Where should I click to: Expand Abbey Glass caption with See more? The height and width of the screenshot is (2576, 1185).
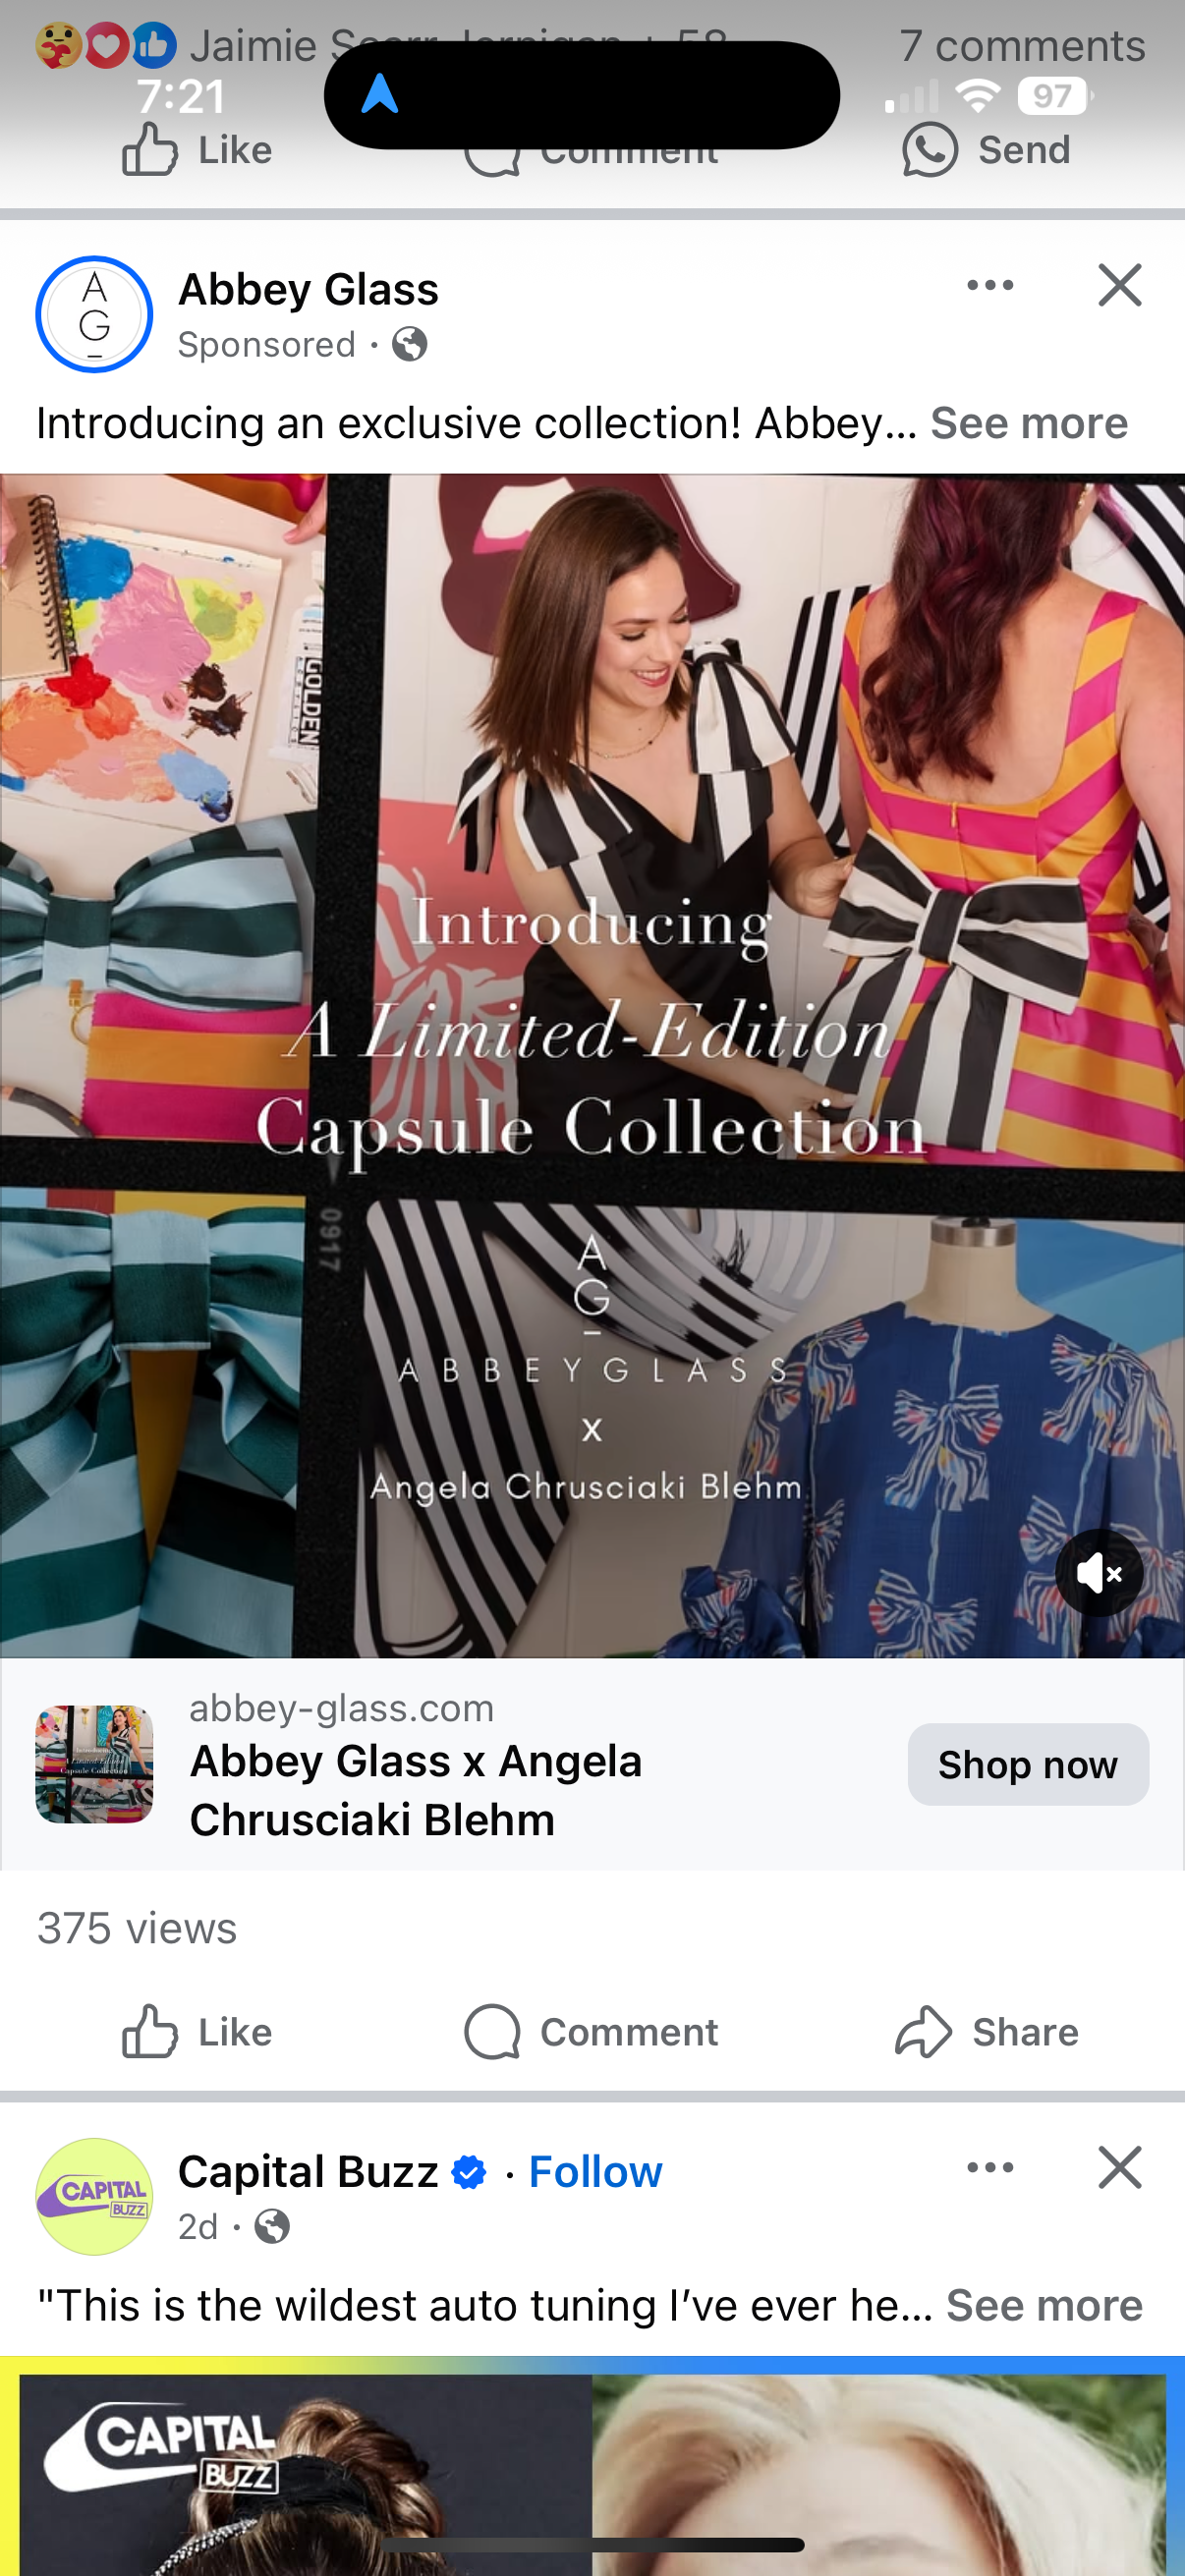coord(1029,423)
